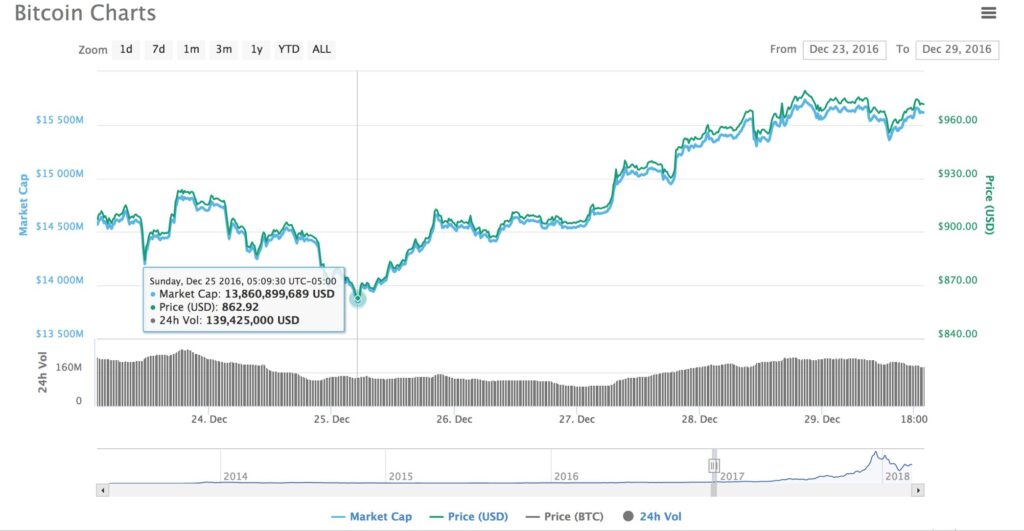The width and height of the screenshot is (1024, 531).
Task: Click the navigator left scroll arrow
Action: [103, 490]
